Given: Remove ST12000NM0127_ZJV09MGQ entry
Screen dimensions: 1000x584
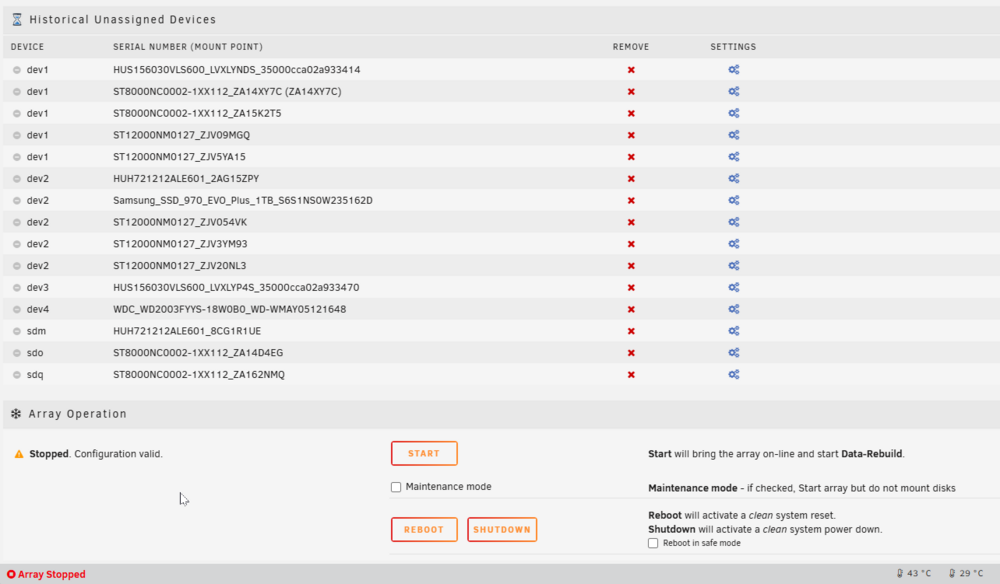Looking at the screenshot, I should pyautogui.click(x=631, y=135).
